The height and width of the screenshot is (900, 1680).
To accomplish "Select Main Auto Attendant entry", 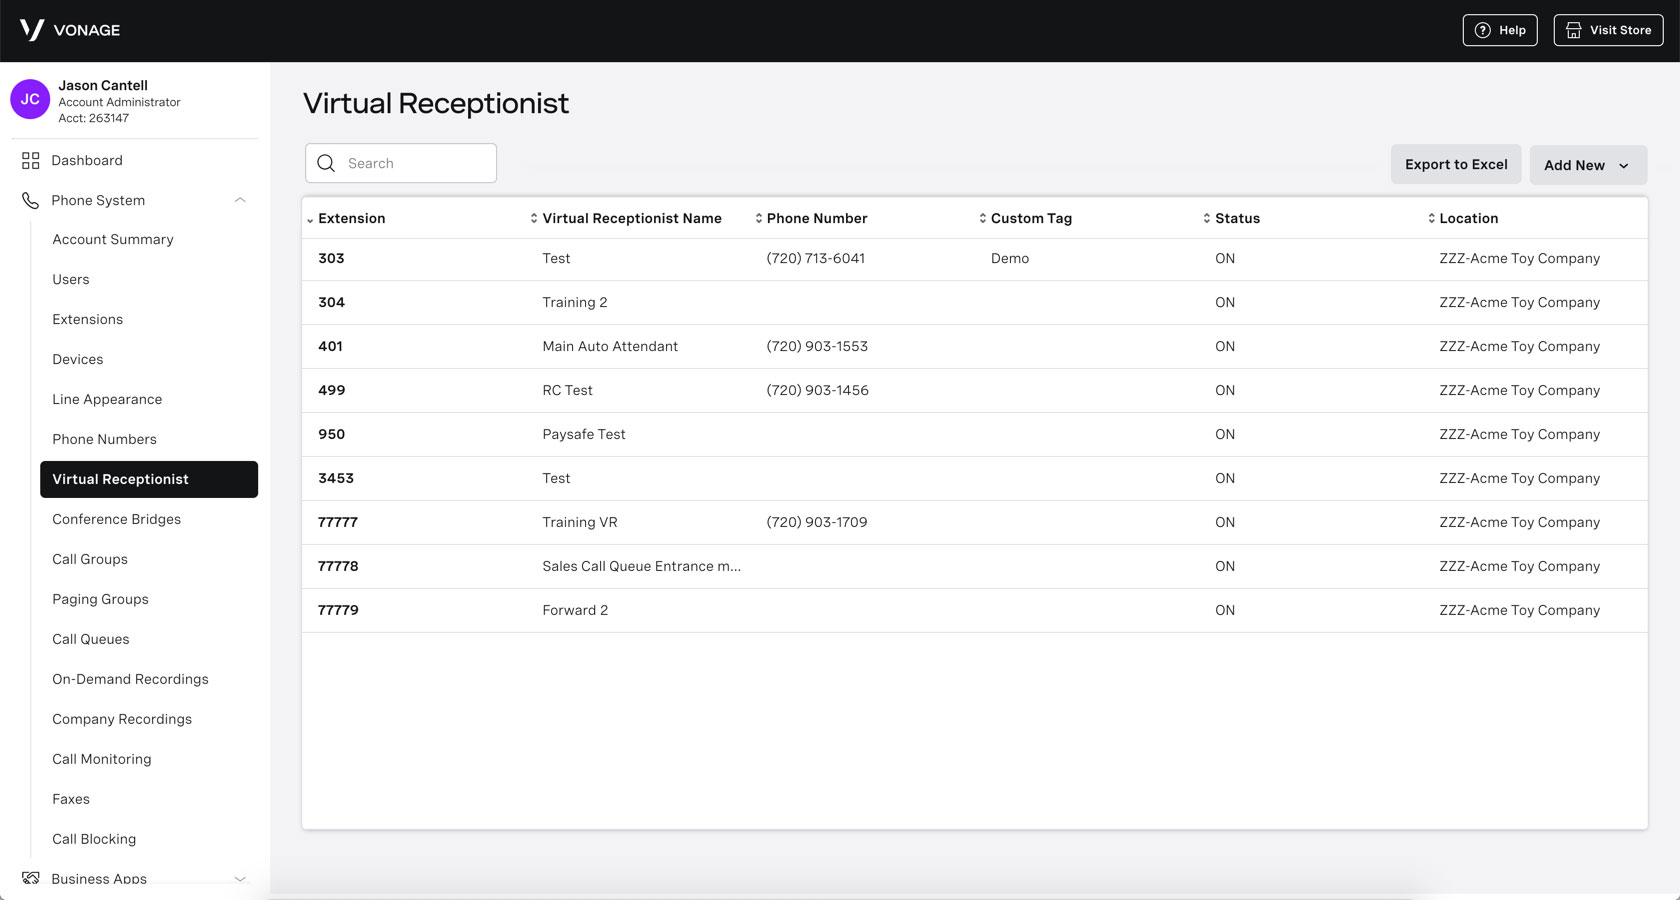I will click(x=610, y=346).
